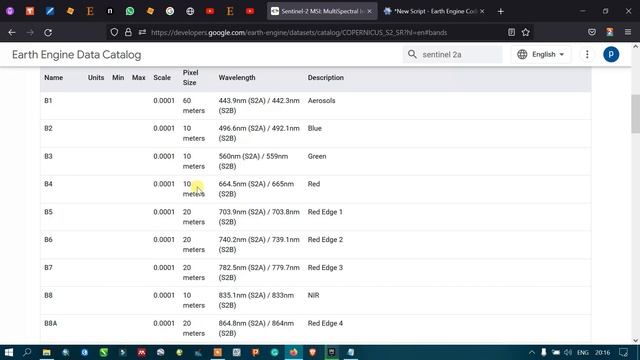Open Windows taskbar search
Viewport: 640px width, 360px height.
(27, 352)
